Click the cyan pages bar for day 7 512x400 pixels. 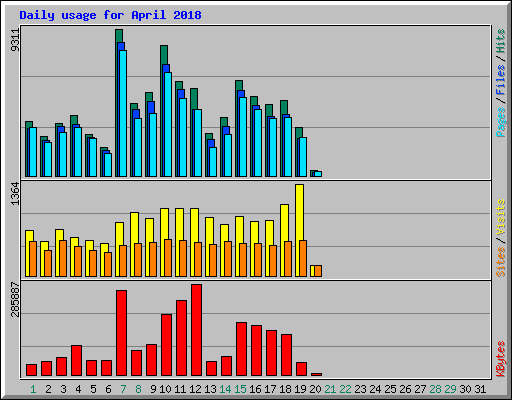tap(123, 113)
